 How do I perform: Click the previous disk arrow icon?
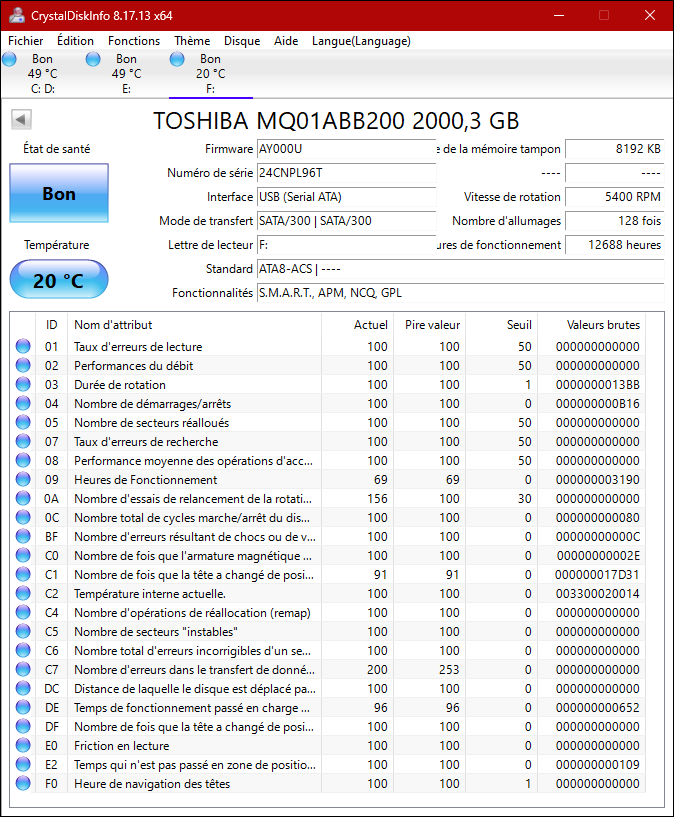click(x=21, y=120)
